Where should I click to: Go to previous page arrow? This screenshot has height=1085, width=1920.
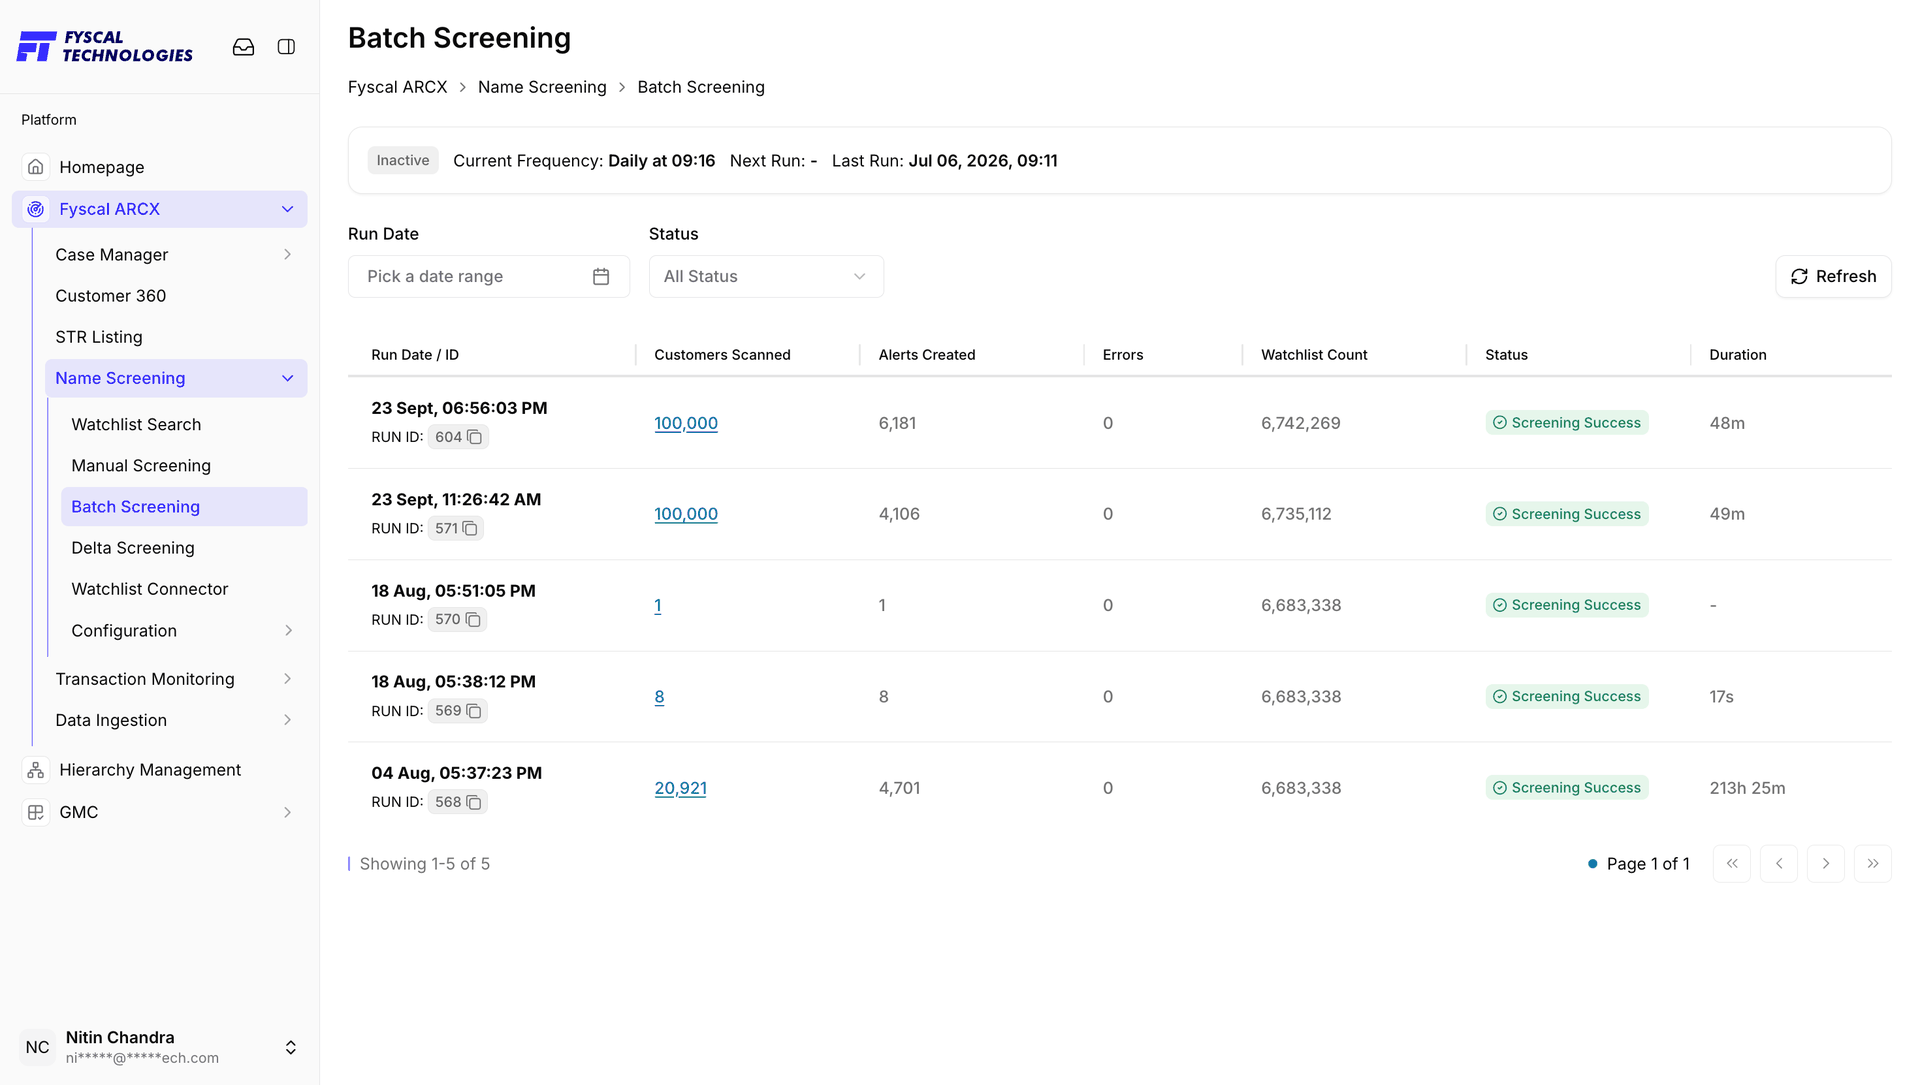pos(1779,864)
